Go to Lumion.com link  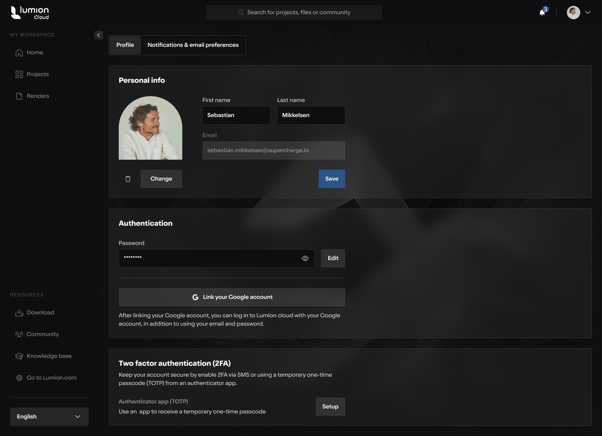tap(51, 378)
